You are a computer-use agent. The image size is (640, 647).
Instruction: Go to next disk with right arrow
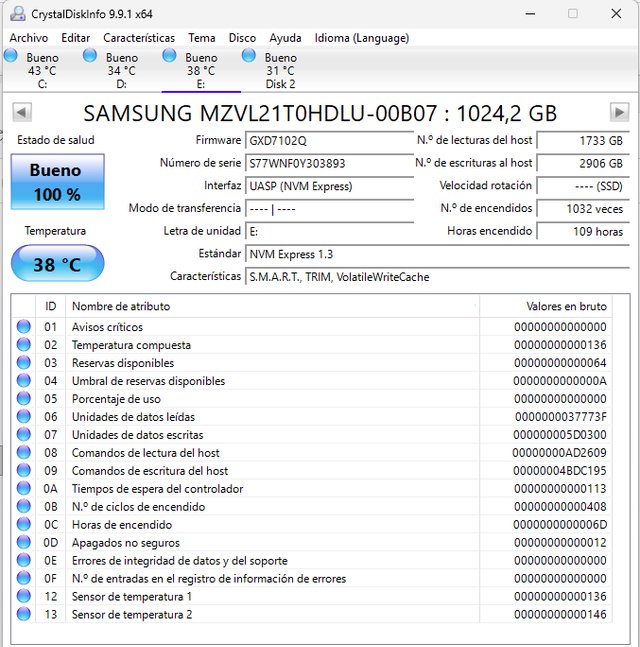tap(619, 112)
